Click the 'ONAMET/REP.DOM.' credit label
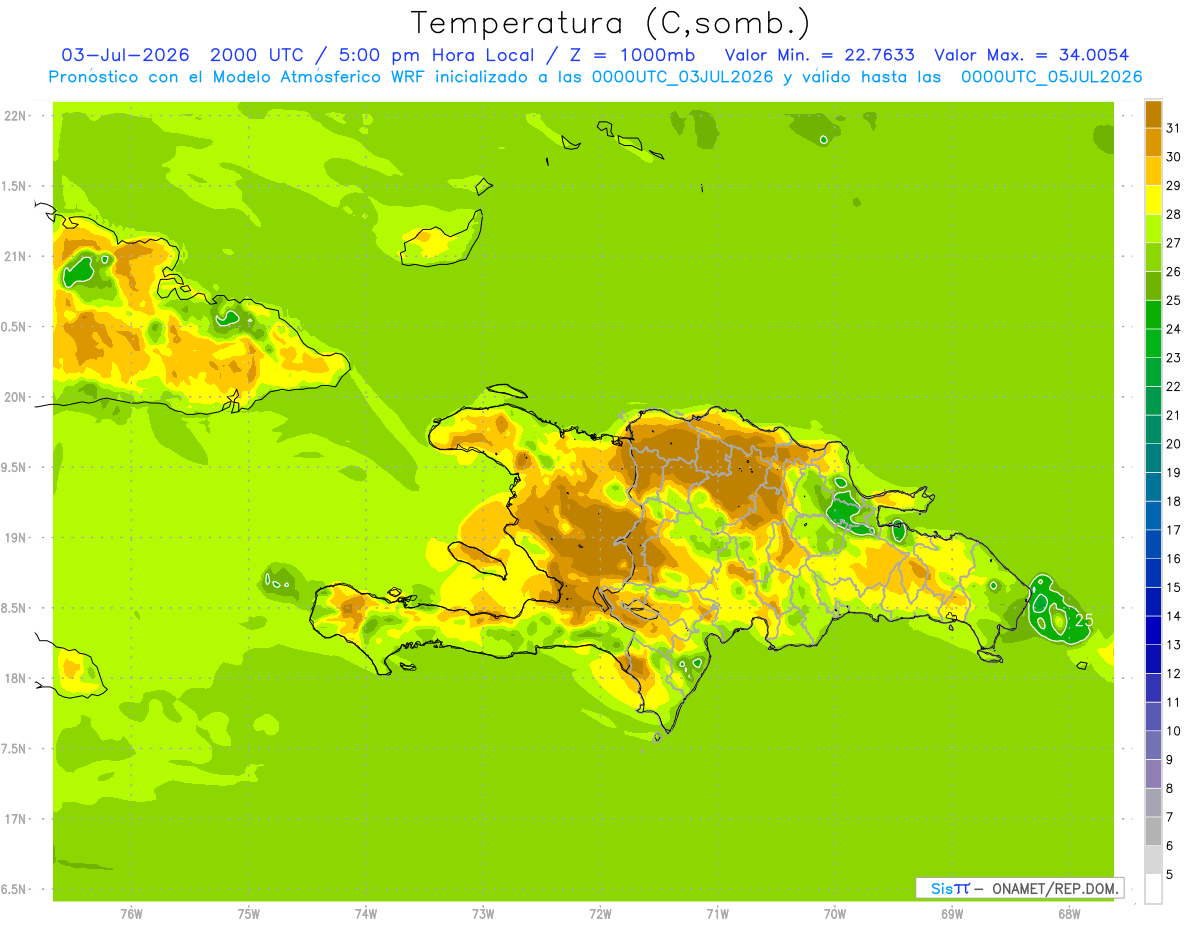The image size is (1200, 927). (x=1055, y=888)
